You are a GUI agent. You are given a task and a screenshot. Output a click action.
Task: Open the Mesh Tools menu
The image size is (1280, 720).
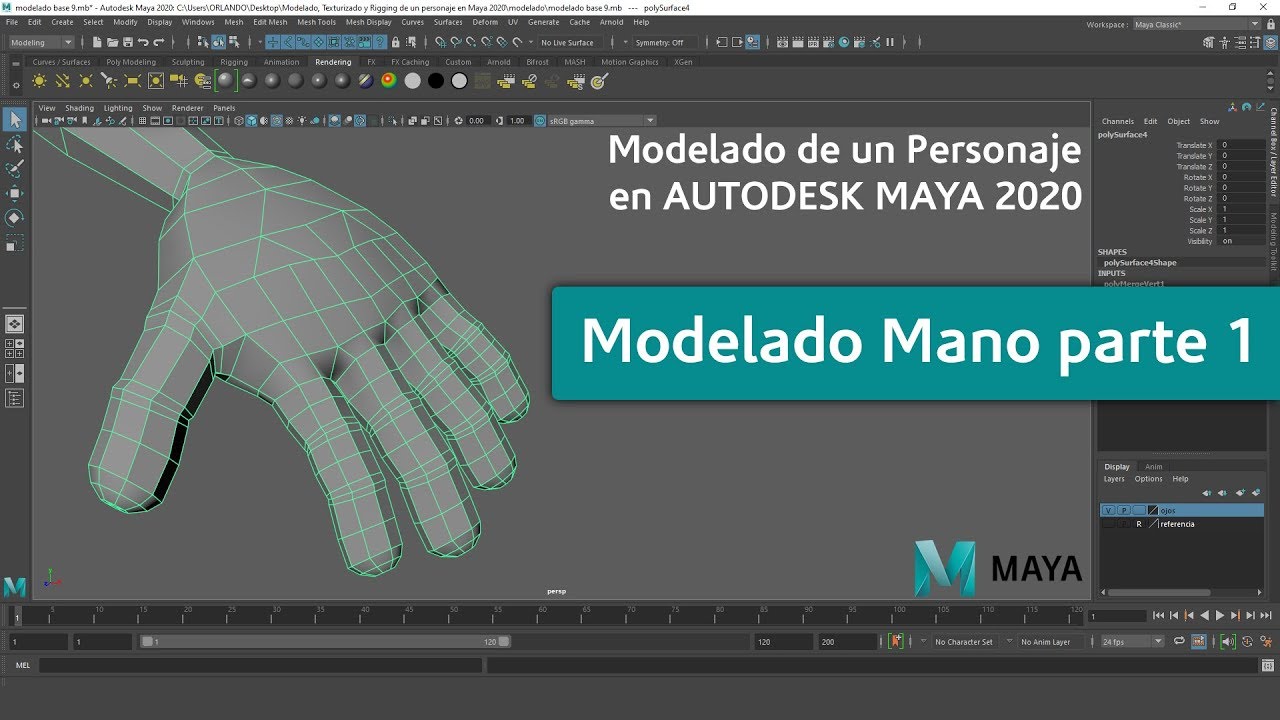(x=316, y=21)
